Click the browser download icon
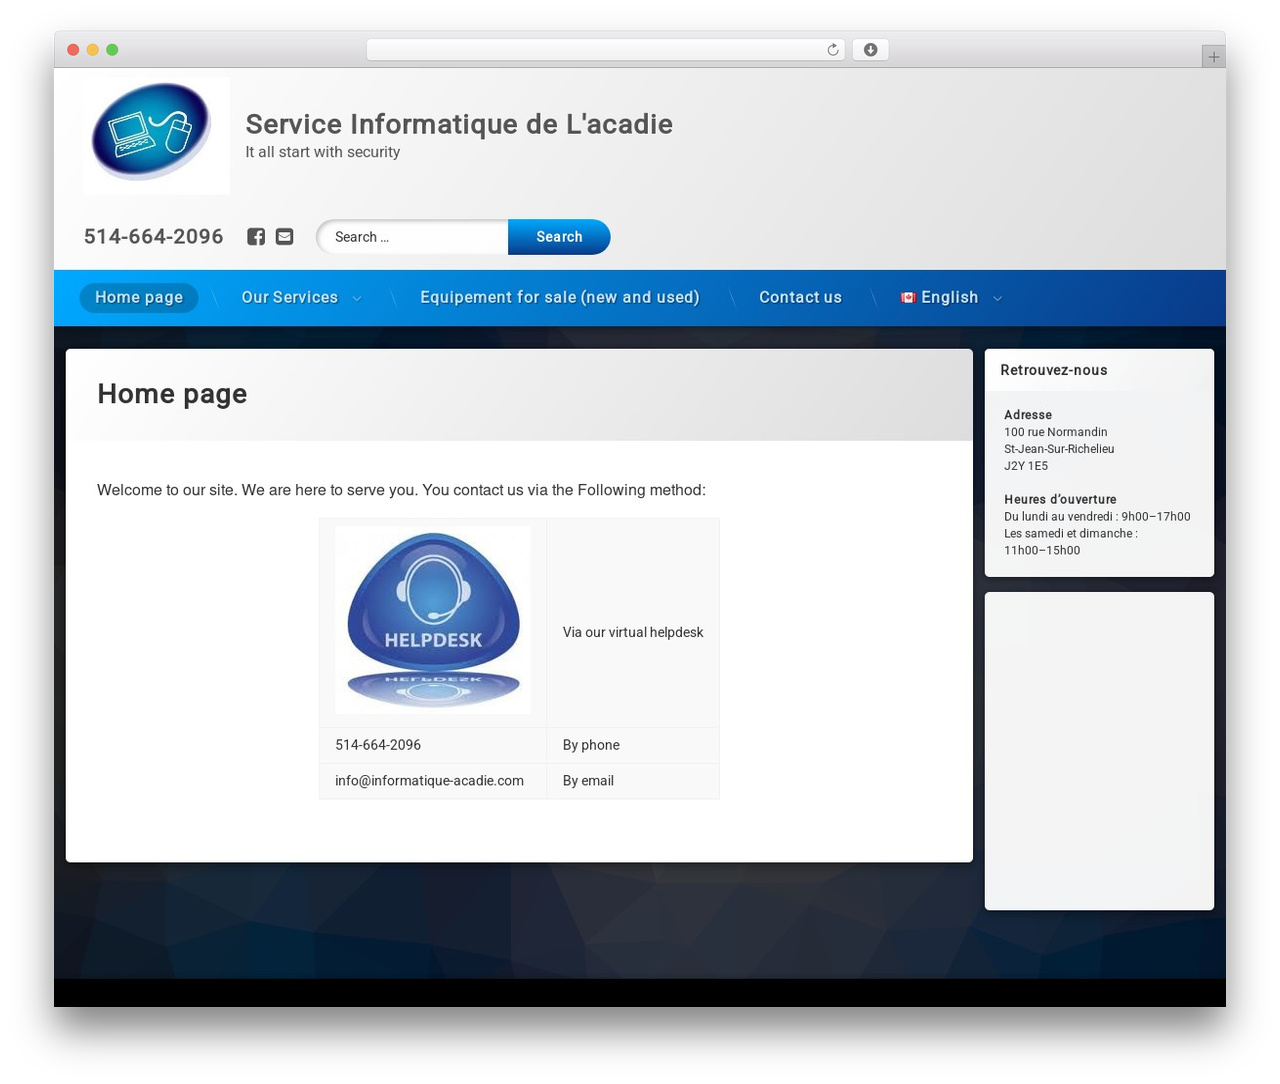 tap(871, 50)
